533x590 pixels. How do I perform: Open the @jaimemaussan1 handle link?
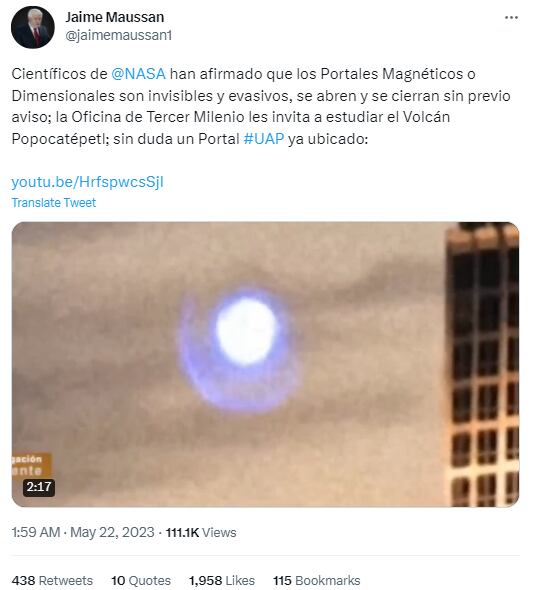pos(118,35)
